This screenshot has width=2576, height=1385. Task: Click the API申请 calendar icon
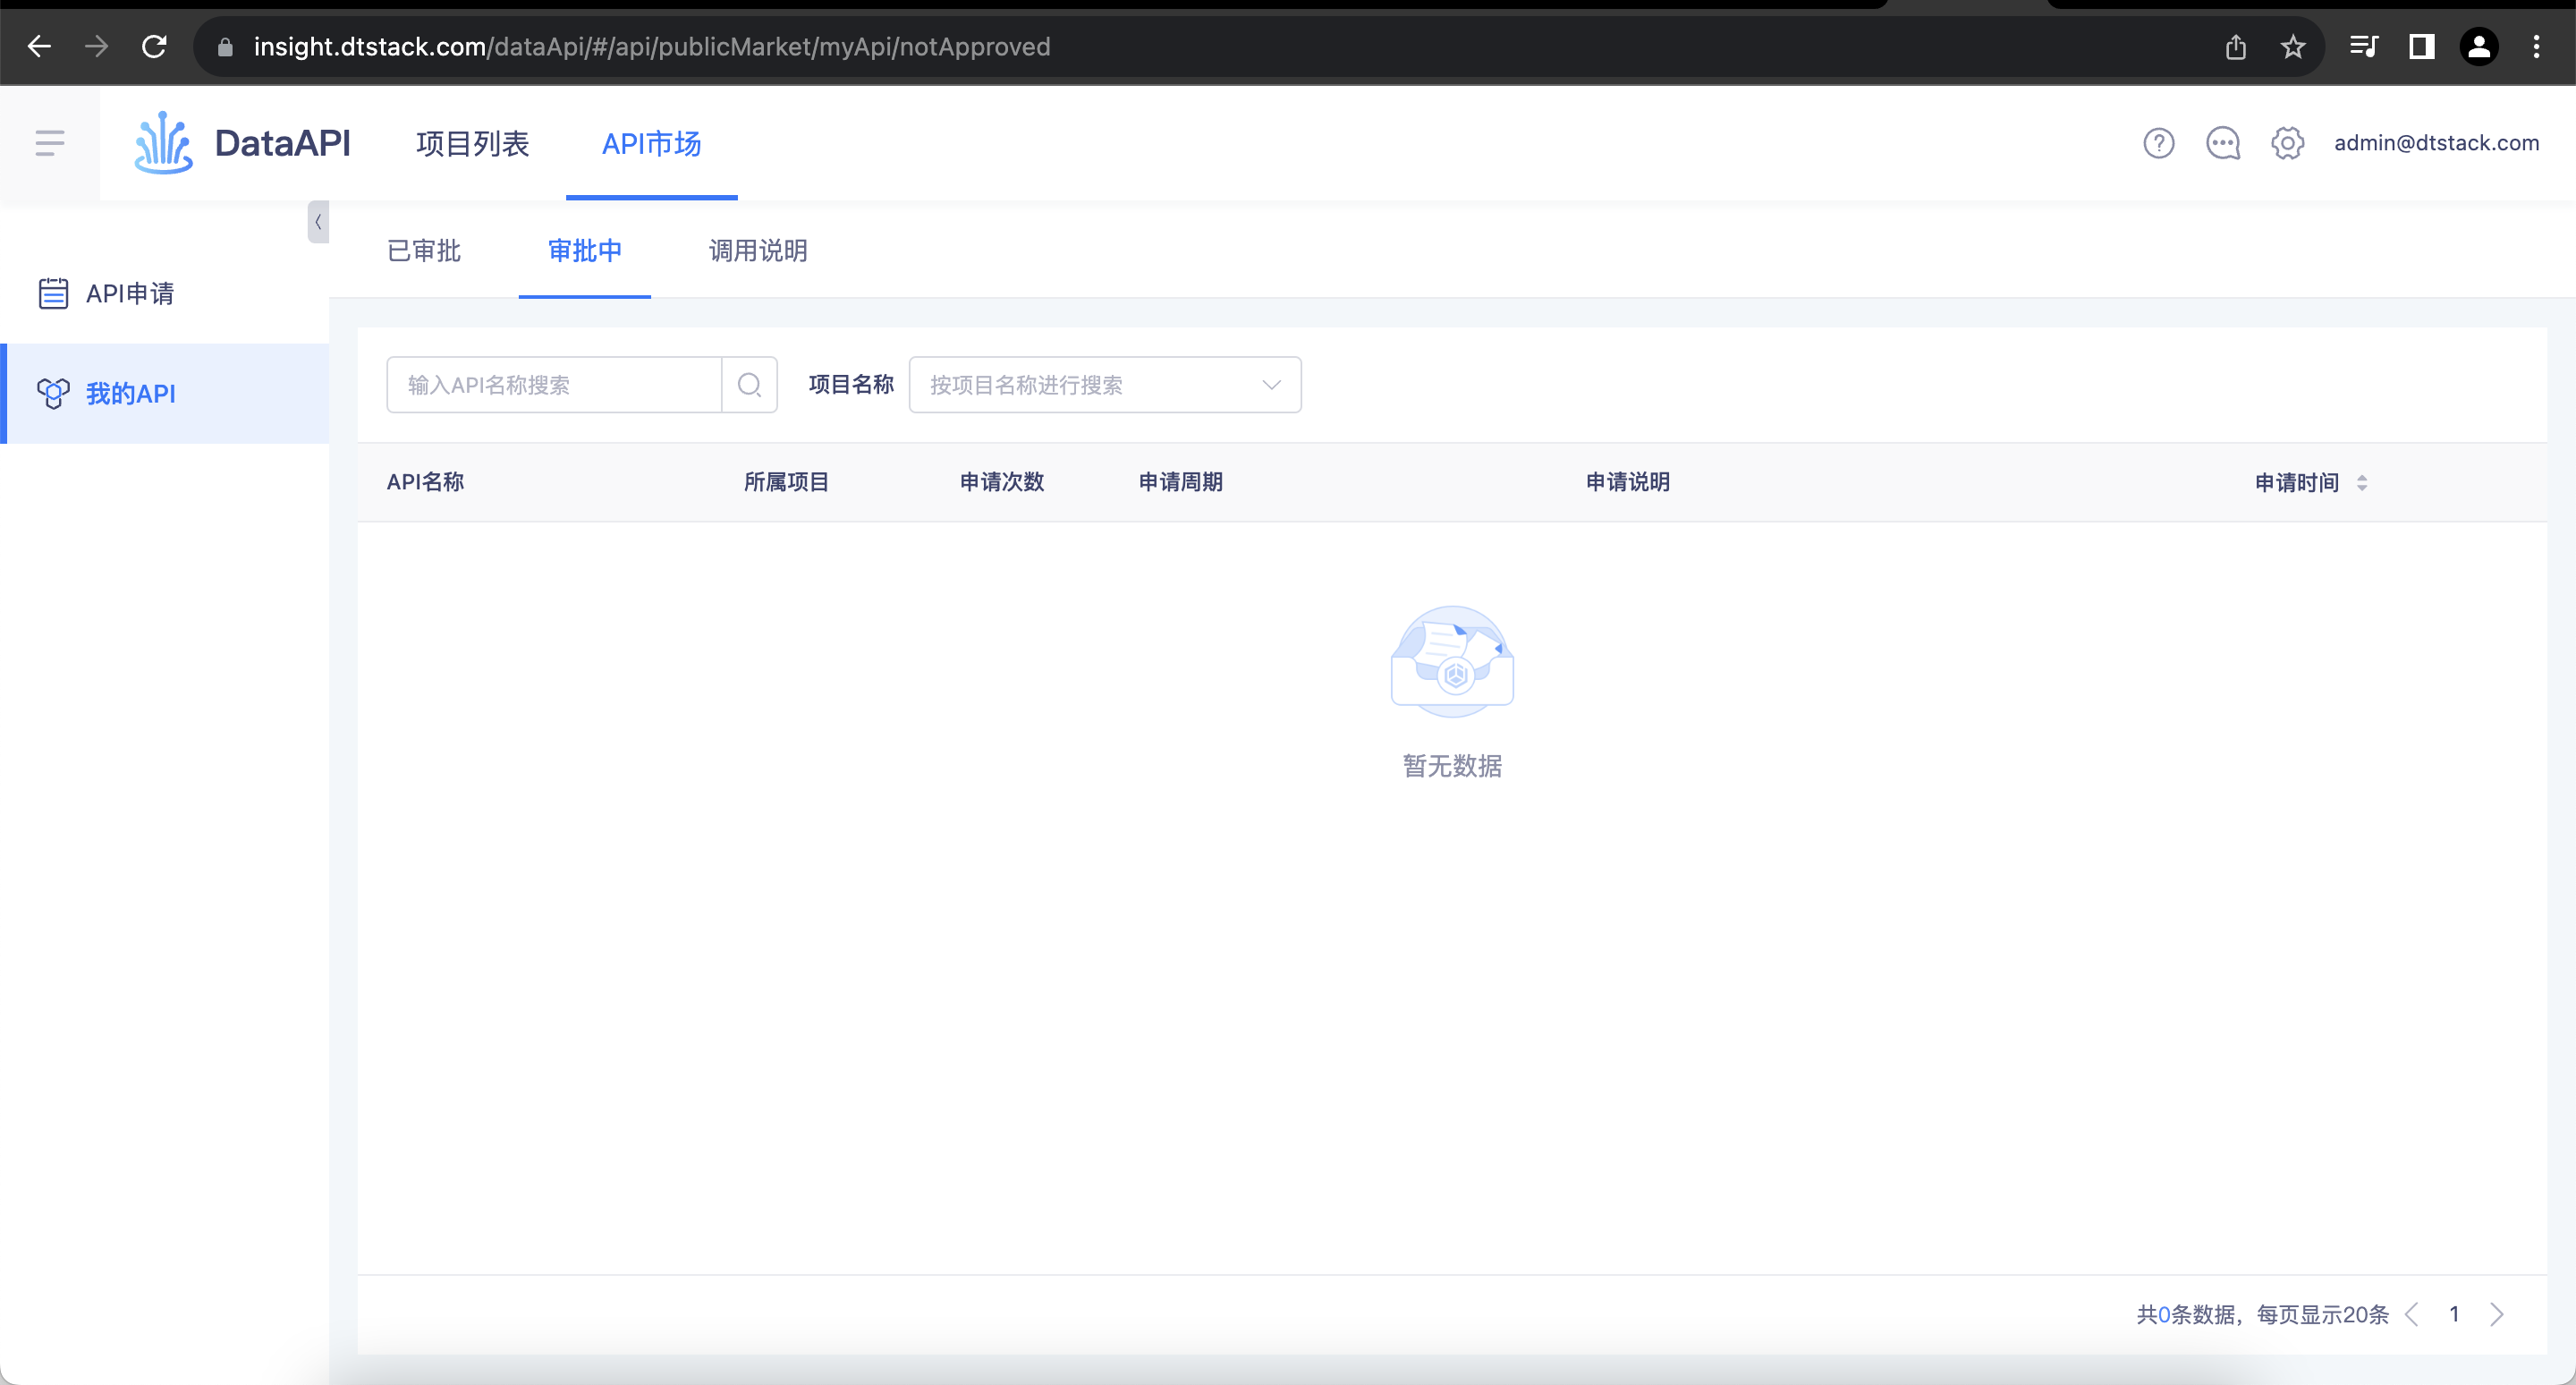(x=53, y=293)
